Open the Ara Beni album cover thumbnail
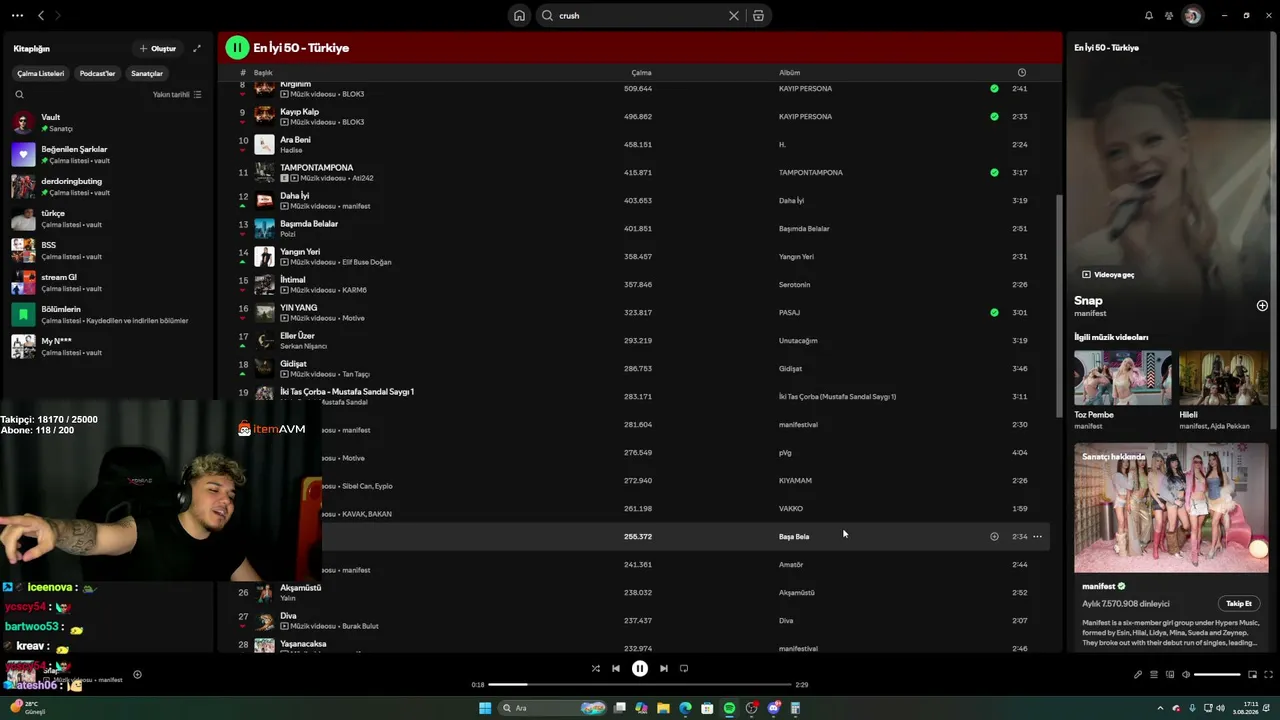Image resolution: width=1280 pixels, height=720 pixels. click(x=264, y=144)
